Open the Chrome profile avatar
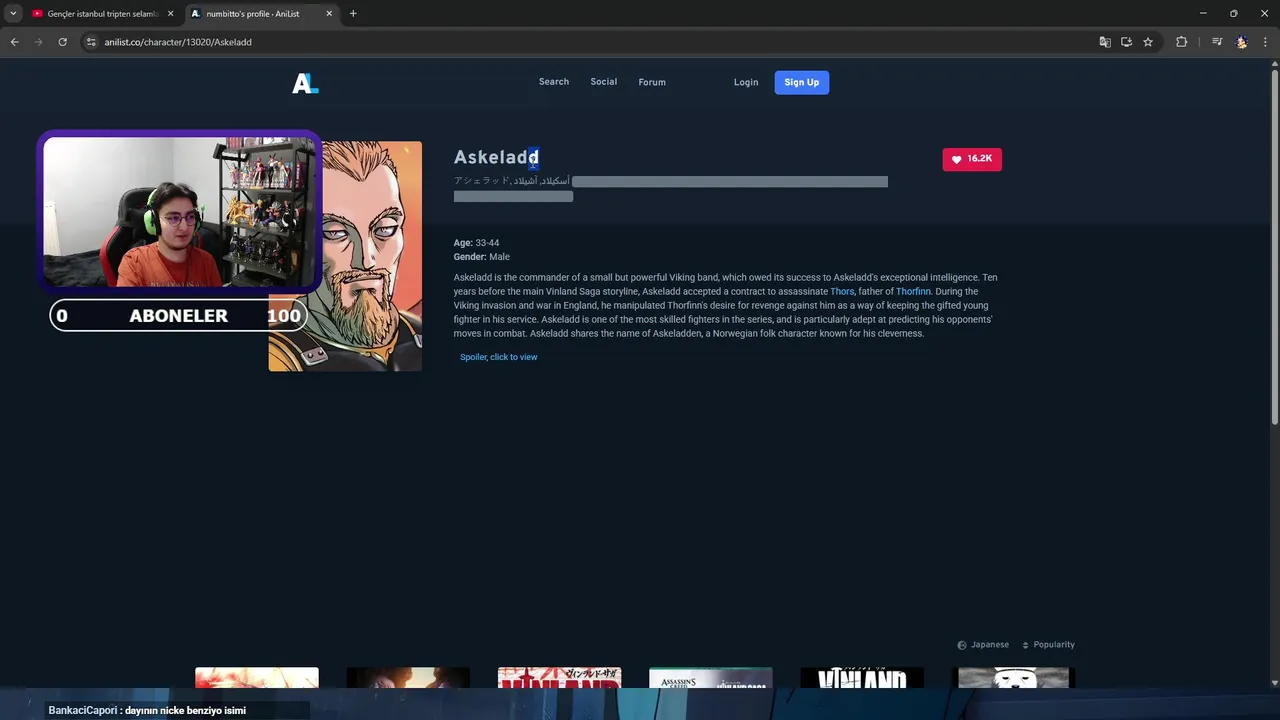1280x720 pixels. (1241, 42)
